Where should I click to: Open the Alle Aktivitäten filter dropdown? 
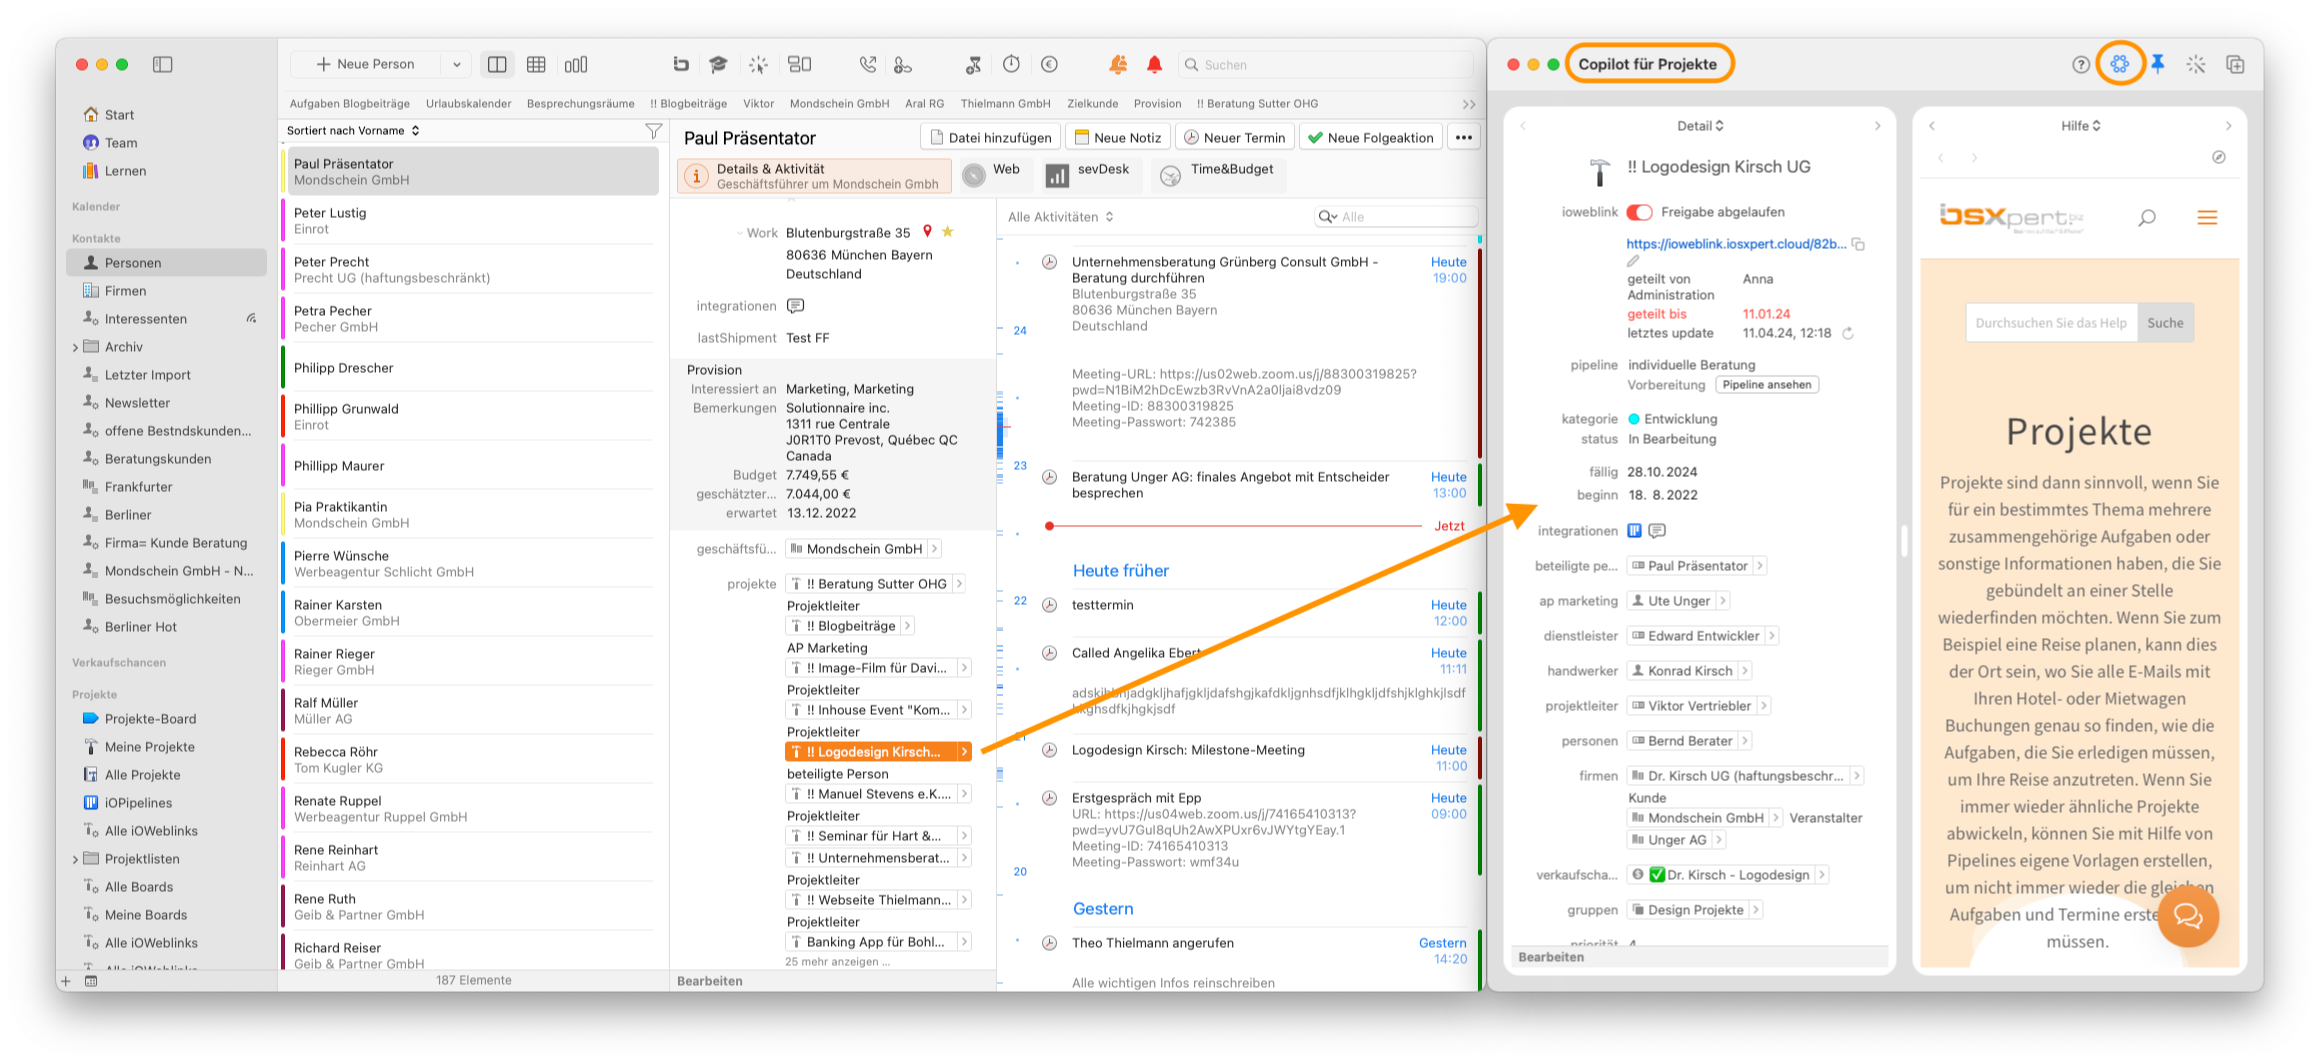coord(1060,216)
